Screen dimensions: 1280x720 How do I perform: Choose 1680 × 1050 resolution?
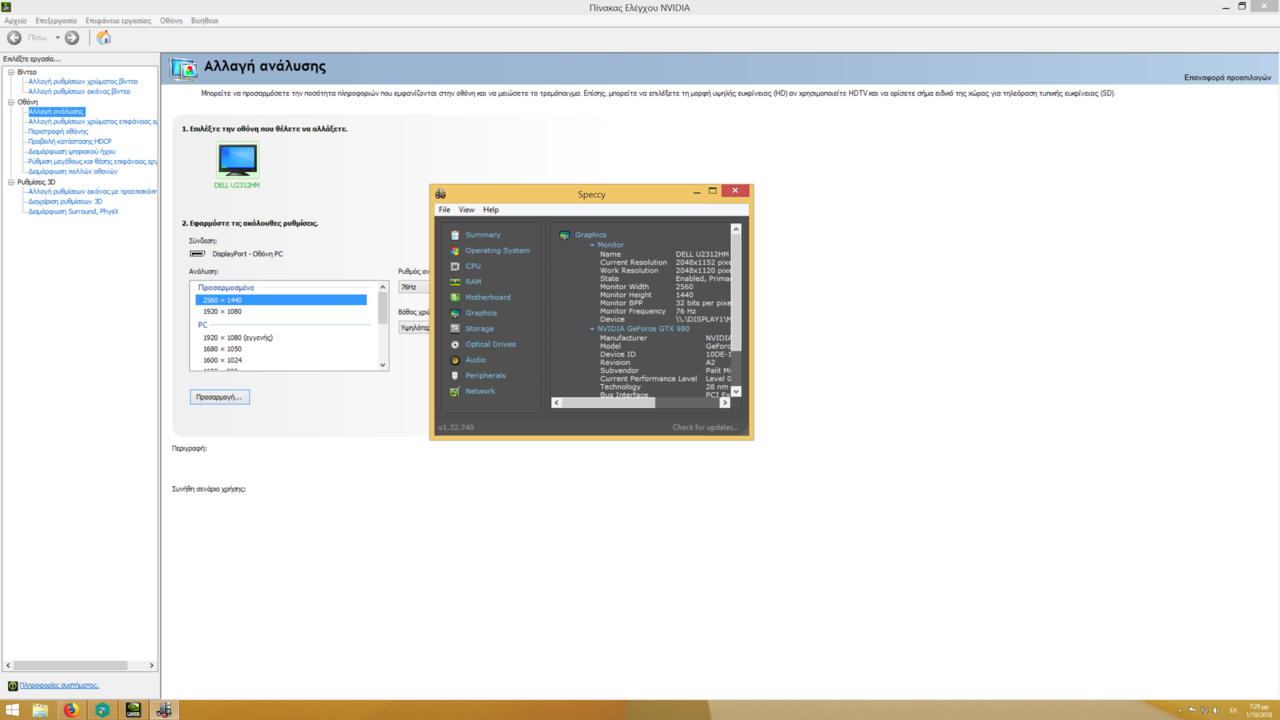[x=222, y=349]
